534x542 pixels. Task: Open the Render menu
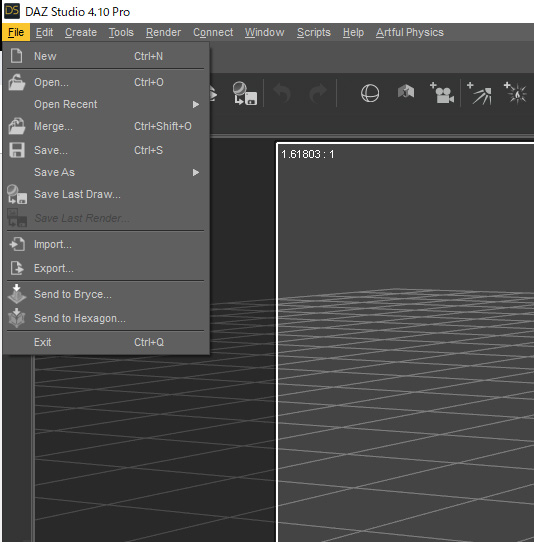pyautogui.click(x=163, y=32)
